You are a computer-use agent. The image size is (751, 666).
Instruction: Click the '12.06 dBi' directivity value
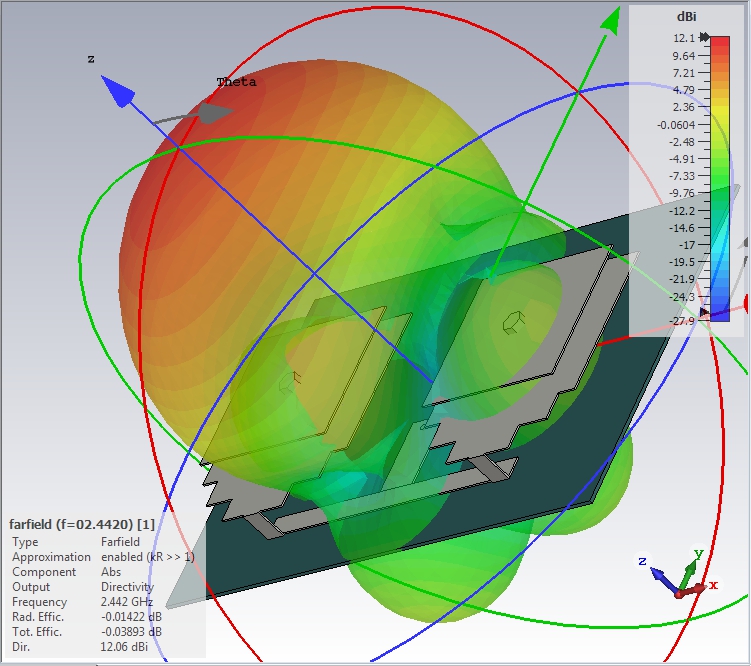tap(124, 647)
